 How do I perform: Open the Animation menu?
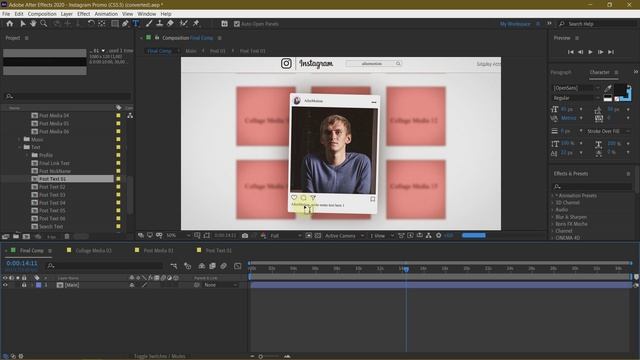106,14
